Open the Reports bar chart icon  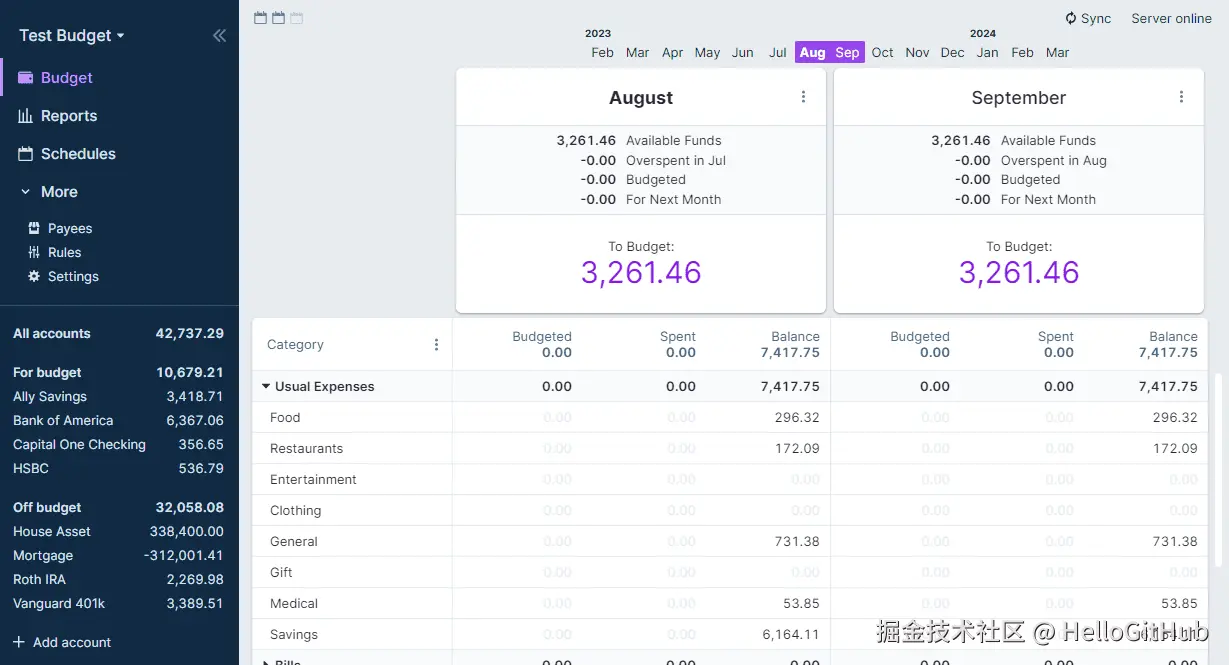(x=25, y=116)
